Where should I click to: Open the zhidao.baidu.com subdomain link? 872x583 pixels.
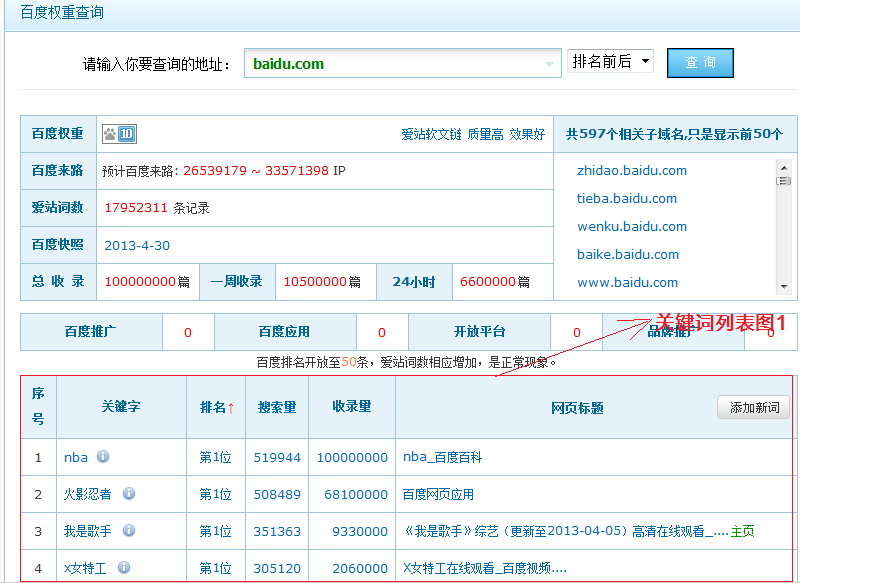coord(632,171)
